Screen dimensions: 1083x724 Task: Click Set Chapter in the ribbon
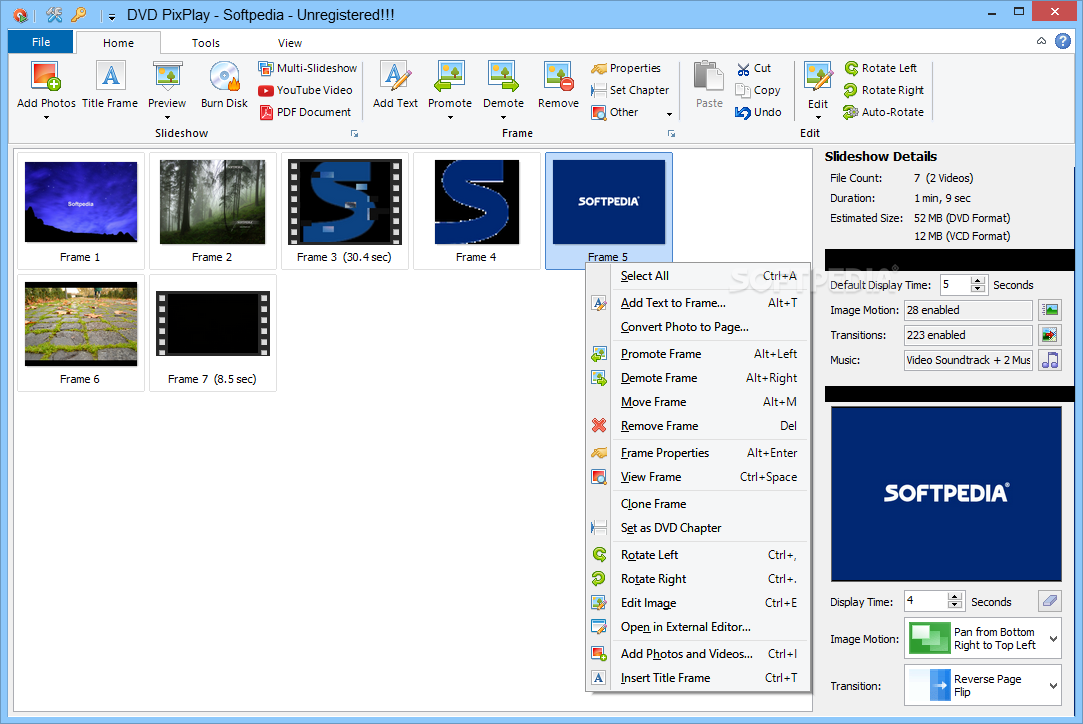[630, 90]
